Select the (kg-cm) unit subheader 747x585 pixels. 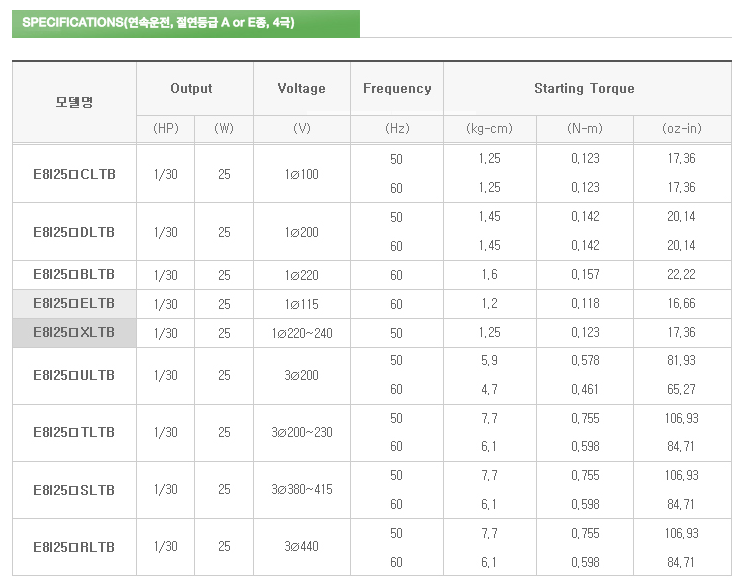pyautogui.click(x=490, y=129)
